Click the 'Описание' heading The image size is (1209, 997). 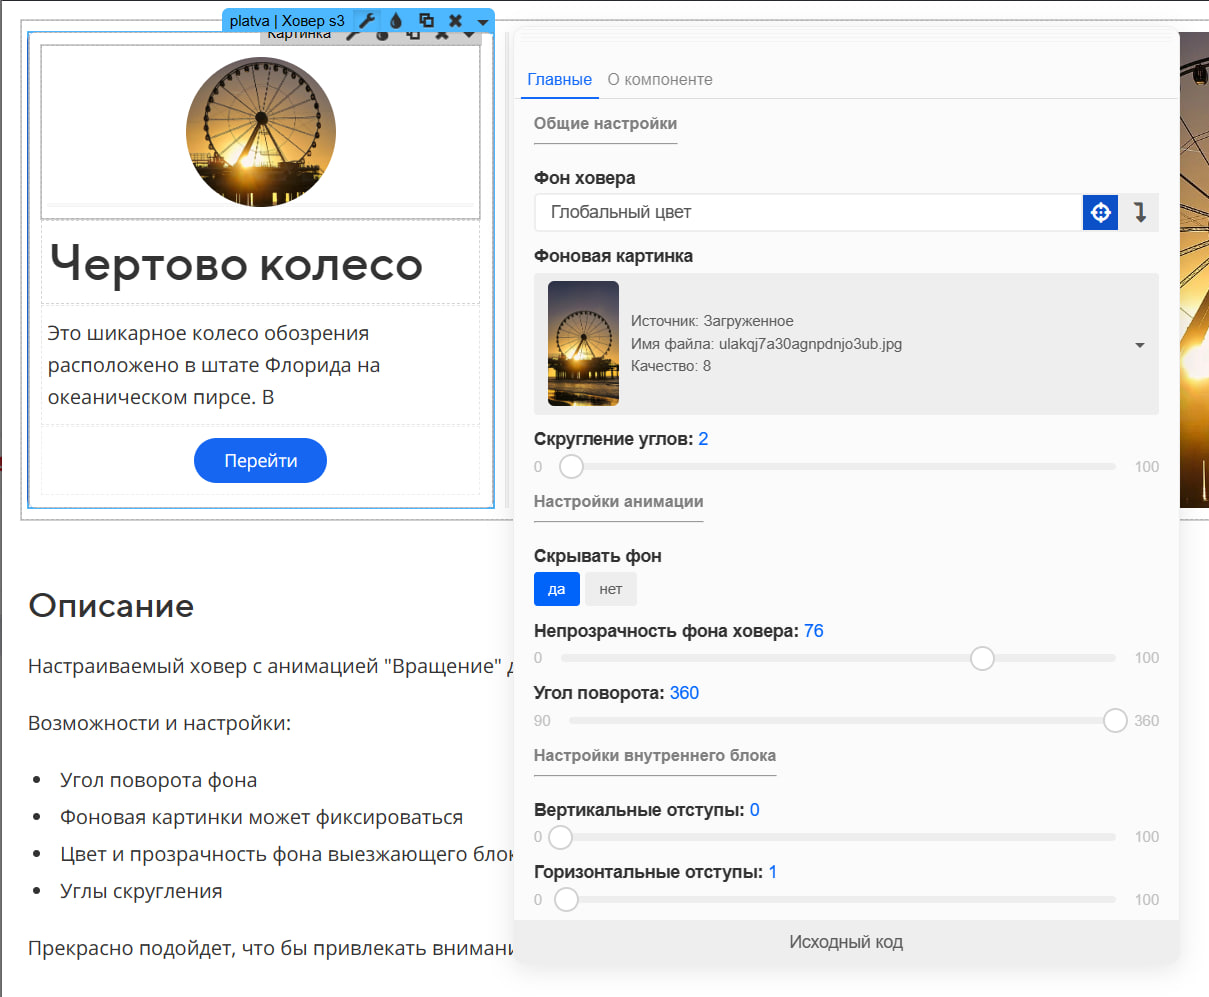pyautogui.click(x=111, y=606)
